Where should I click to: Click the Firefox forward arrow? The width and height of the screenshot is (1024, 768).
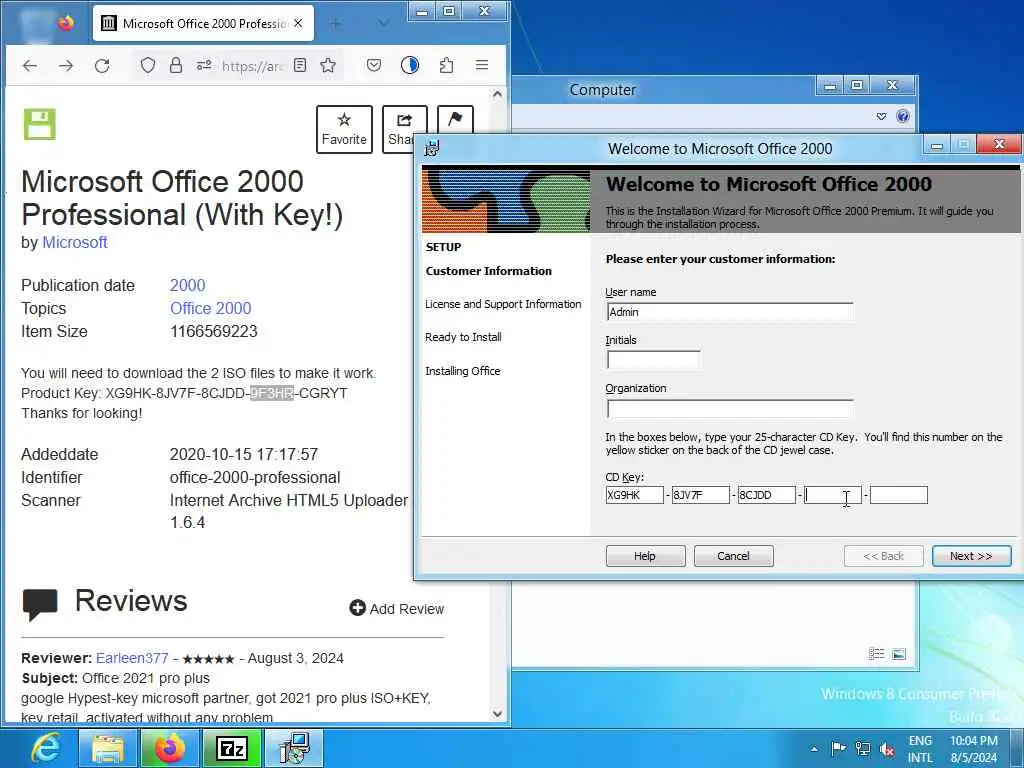(x=66, y=65)
